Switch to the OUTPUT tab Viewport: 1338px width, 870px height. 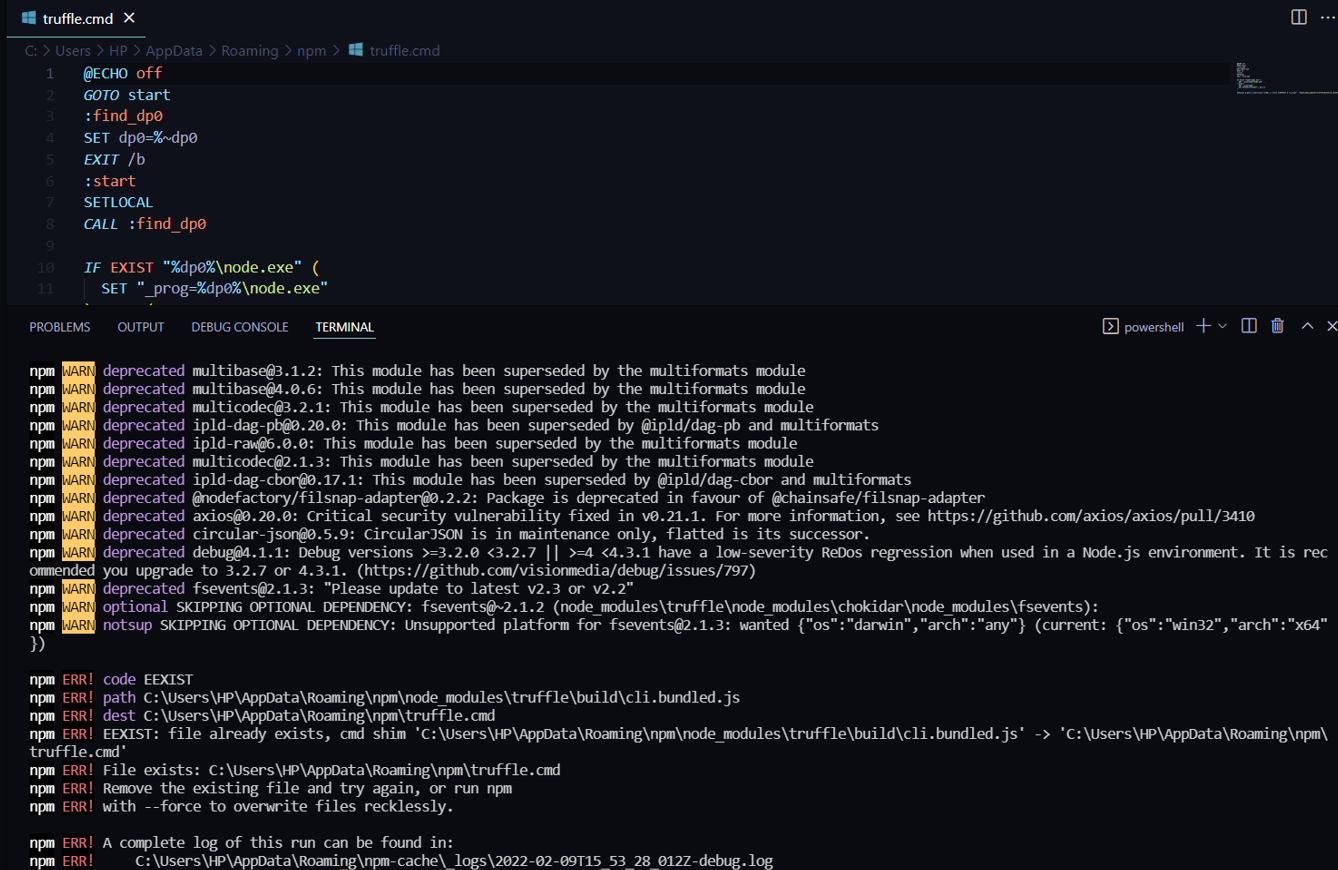pos(140,326)
